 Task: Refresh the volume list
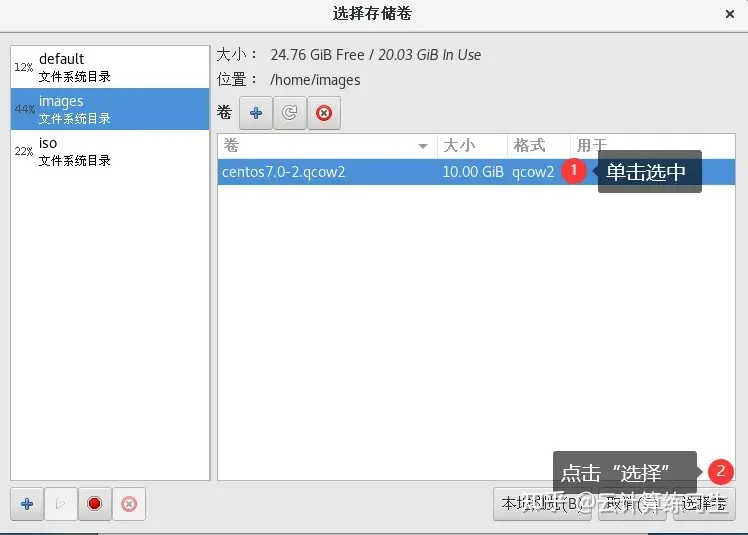290,113
